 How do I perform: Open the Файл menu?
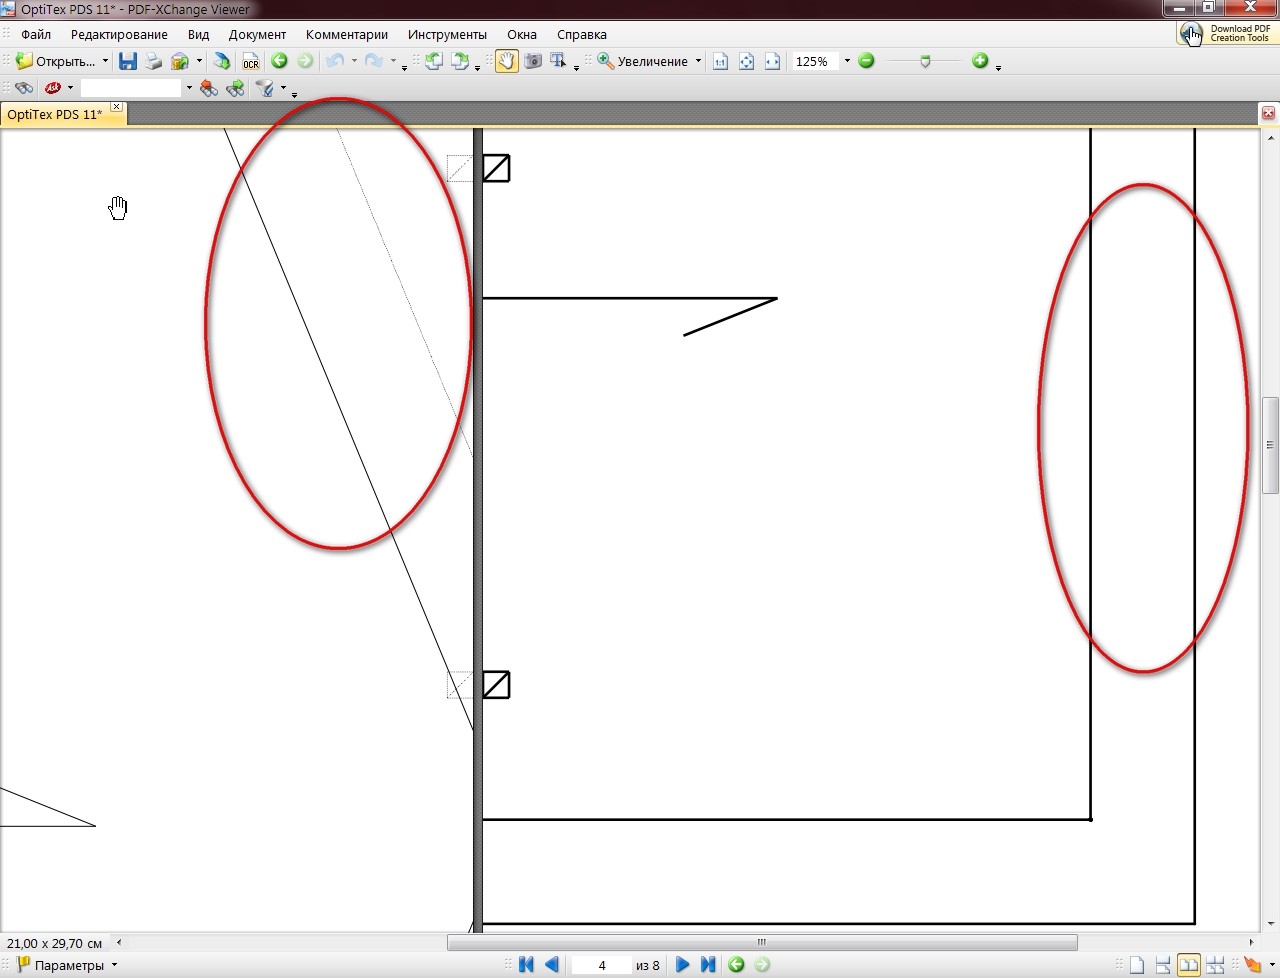[x=36, y=34]
